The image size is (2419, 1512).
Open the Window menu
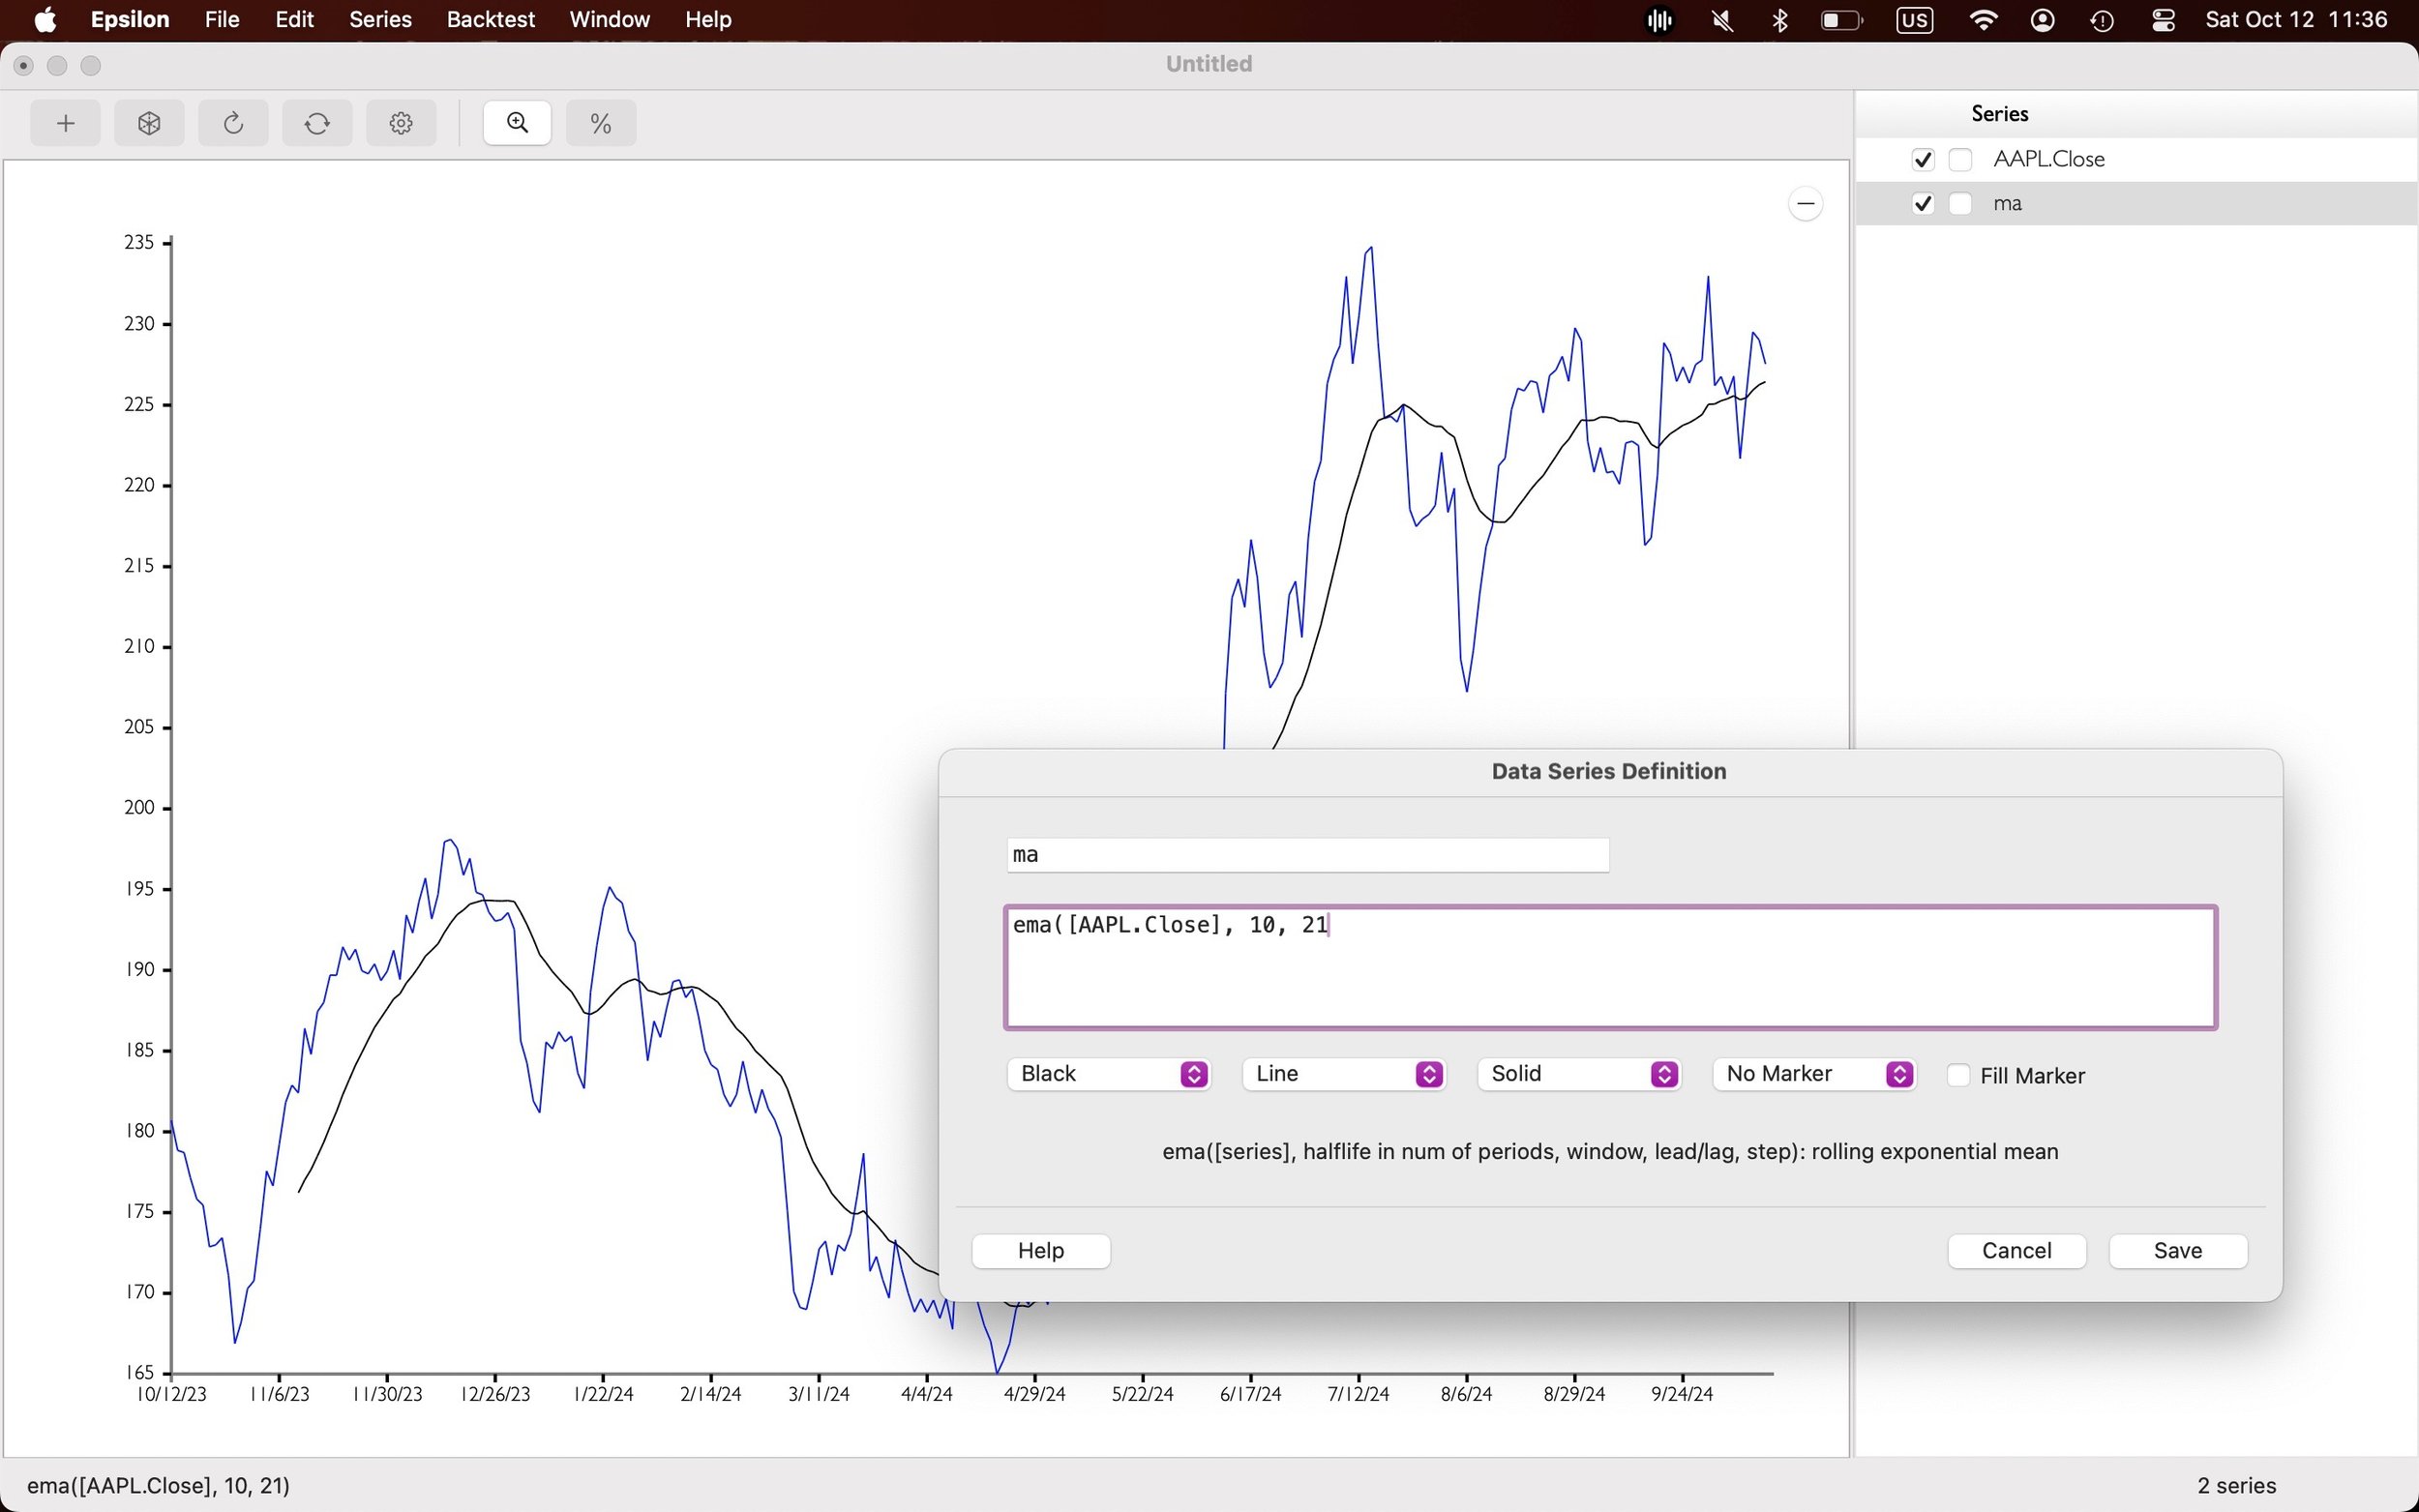tap(609, 20)
